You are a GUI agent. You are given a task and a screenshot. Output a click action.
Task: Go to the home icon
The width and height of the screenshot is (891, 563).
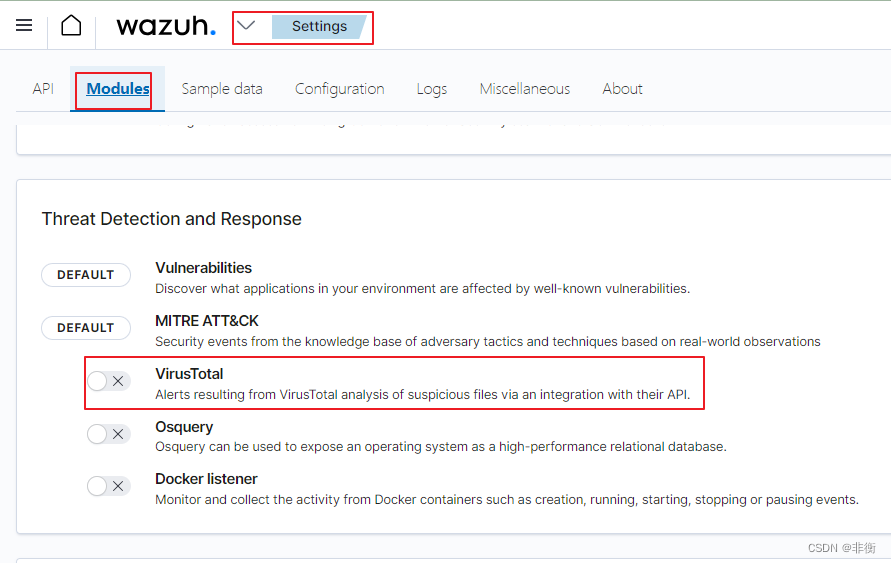pos(72,25)
